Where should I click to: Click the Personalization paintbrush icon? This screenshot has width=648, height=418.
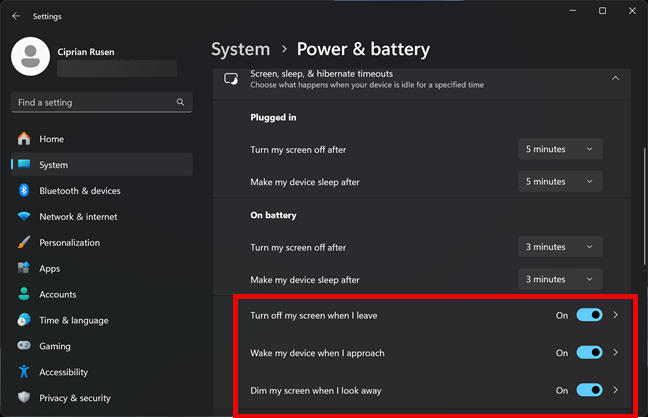click(x=24, y=242)
